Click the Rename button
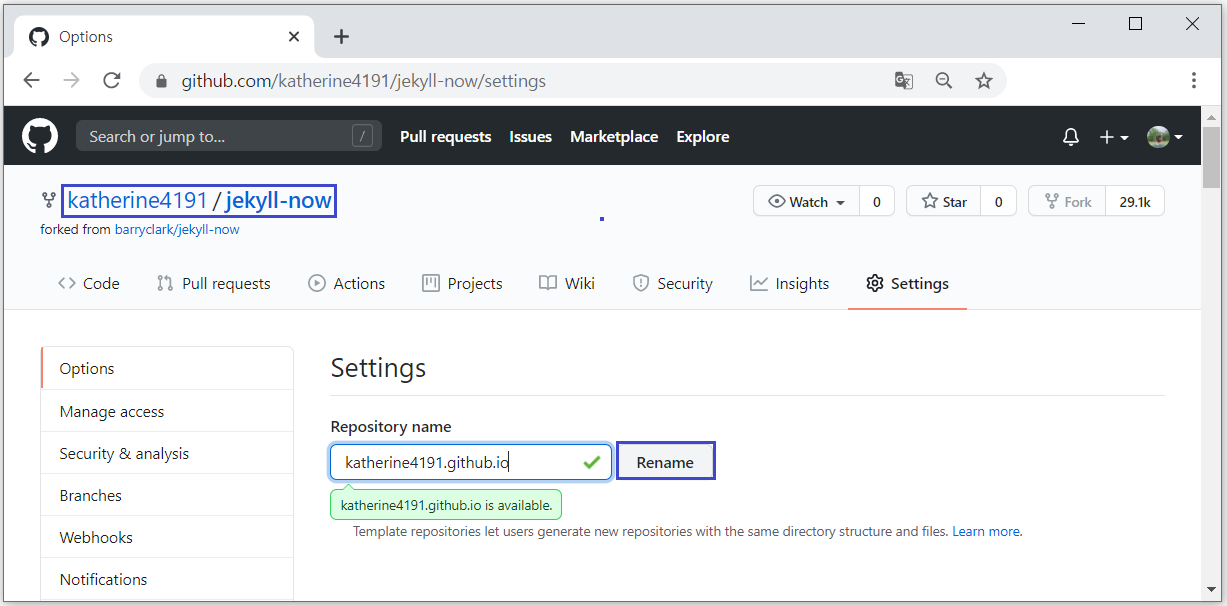 tap(665, 462)
